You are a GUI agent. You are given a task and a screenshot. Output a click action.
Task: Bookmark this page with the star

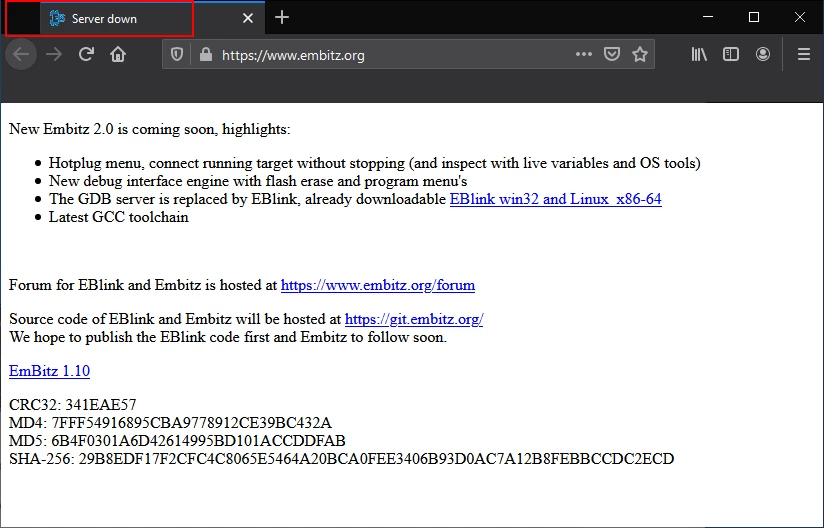pos(640,54)
